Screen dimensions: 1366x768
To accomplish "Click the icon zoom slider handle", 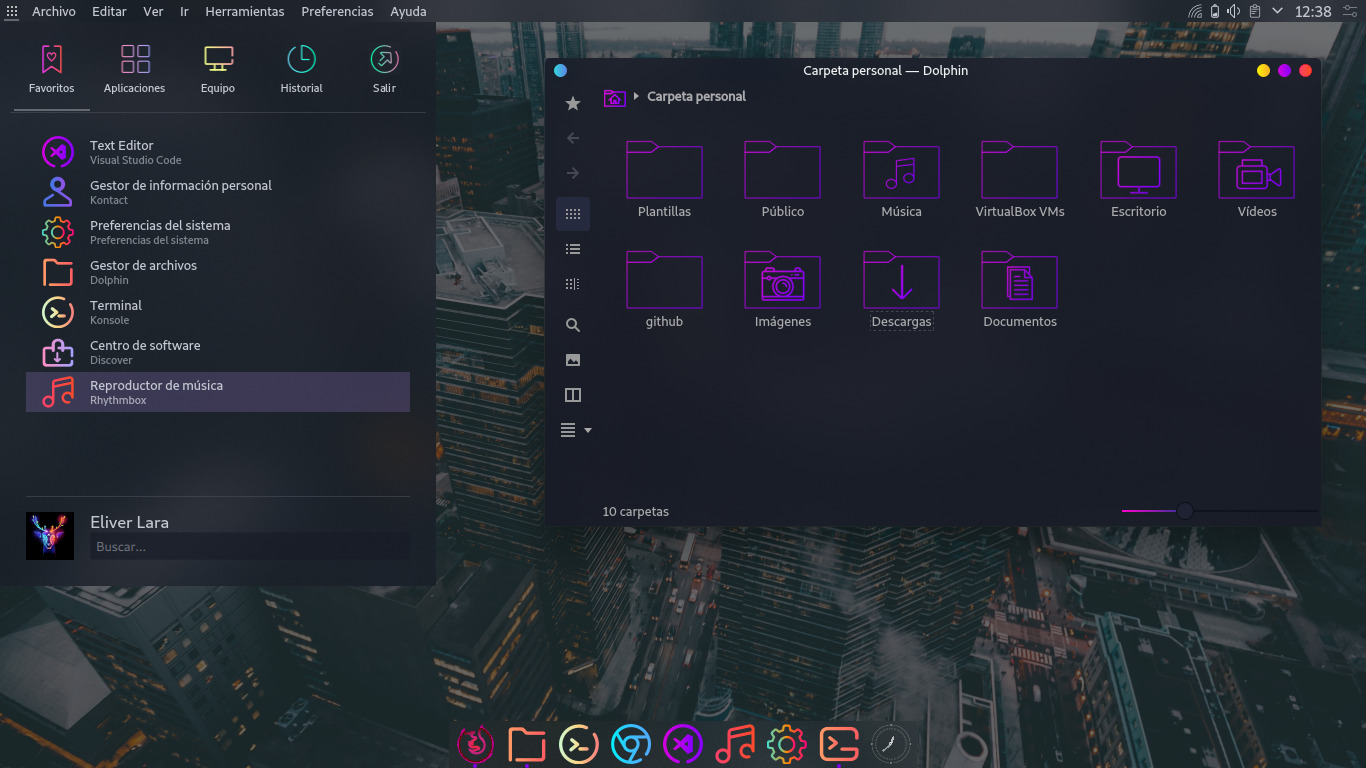I will pos(1184,511).
